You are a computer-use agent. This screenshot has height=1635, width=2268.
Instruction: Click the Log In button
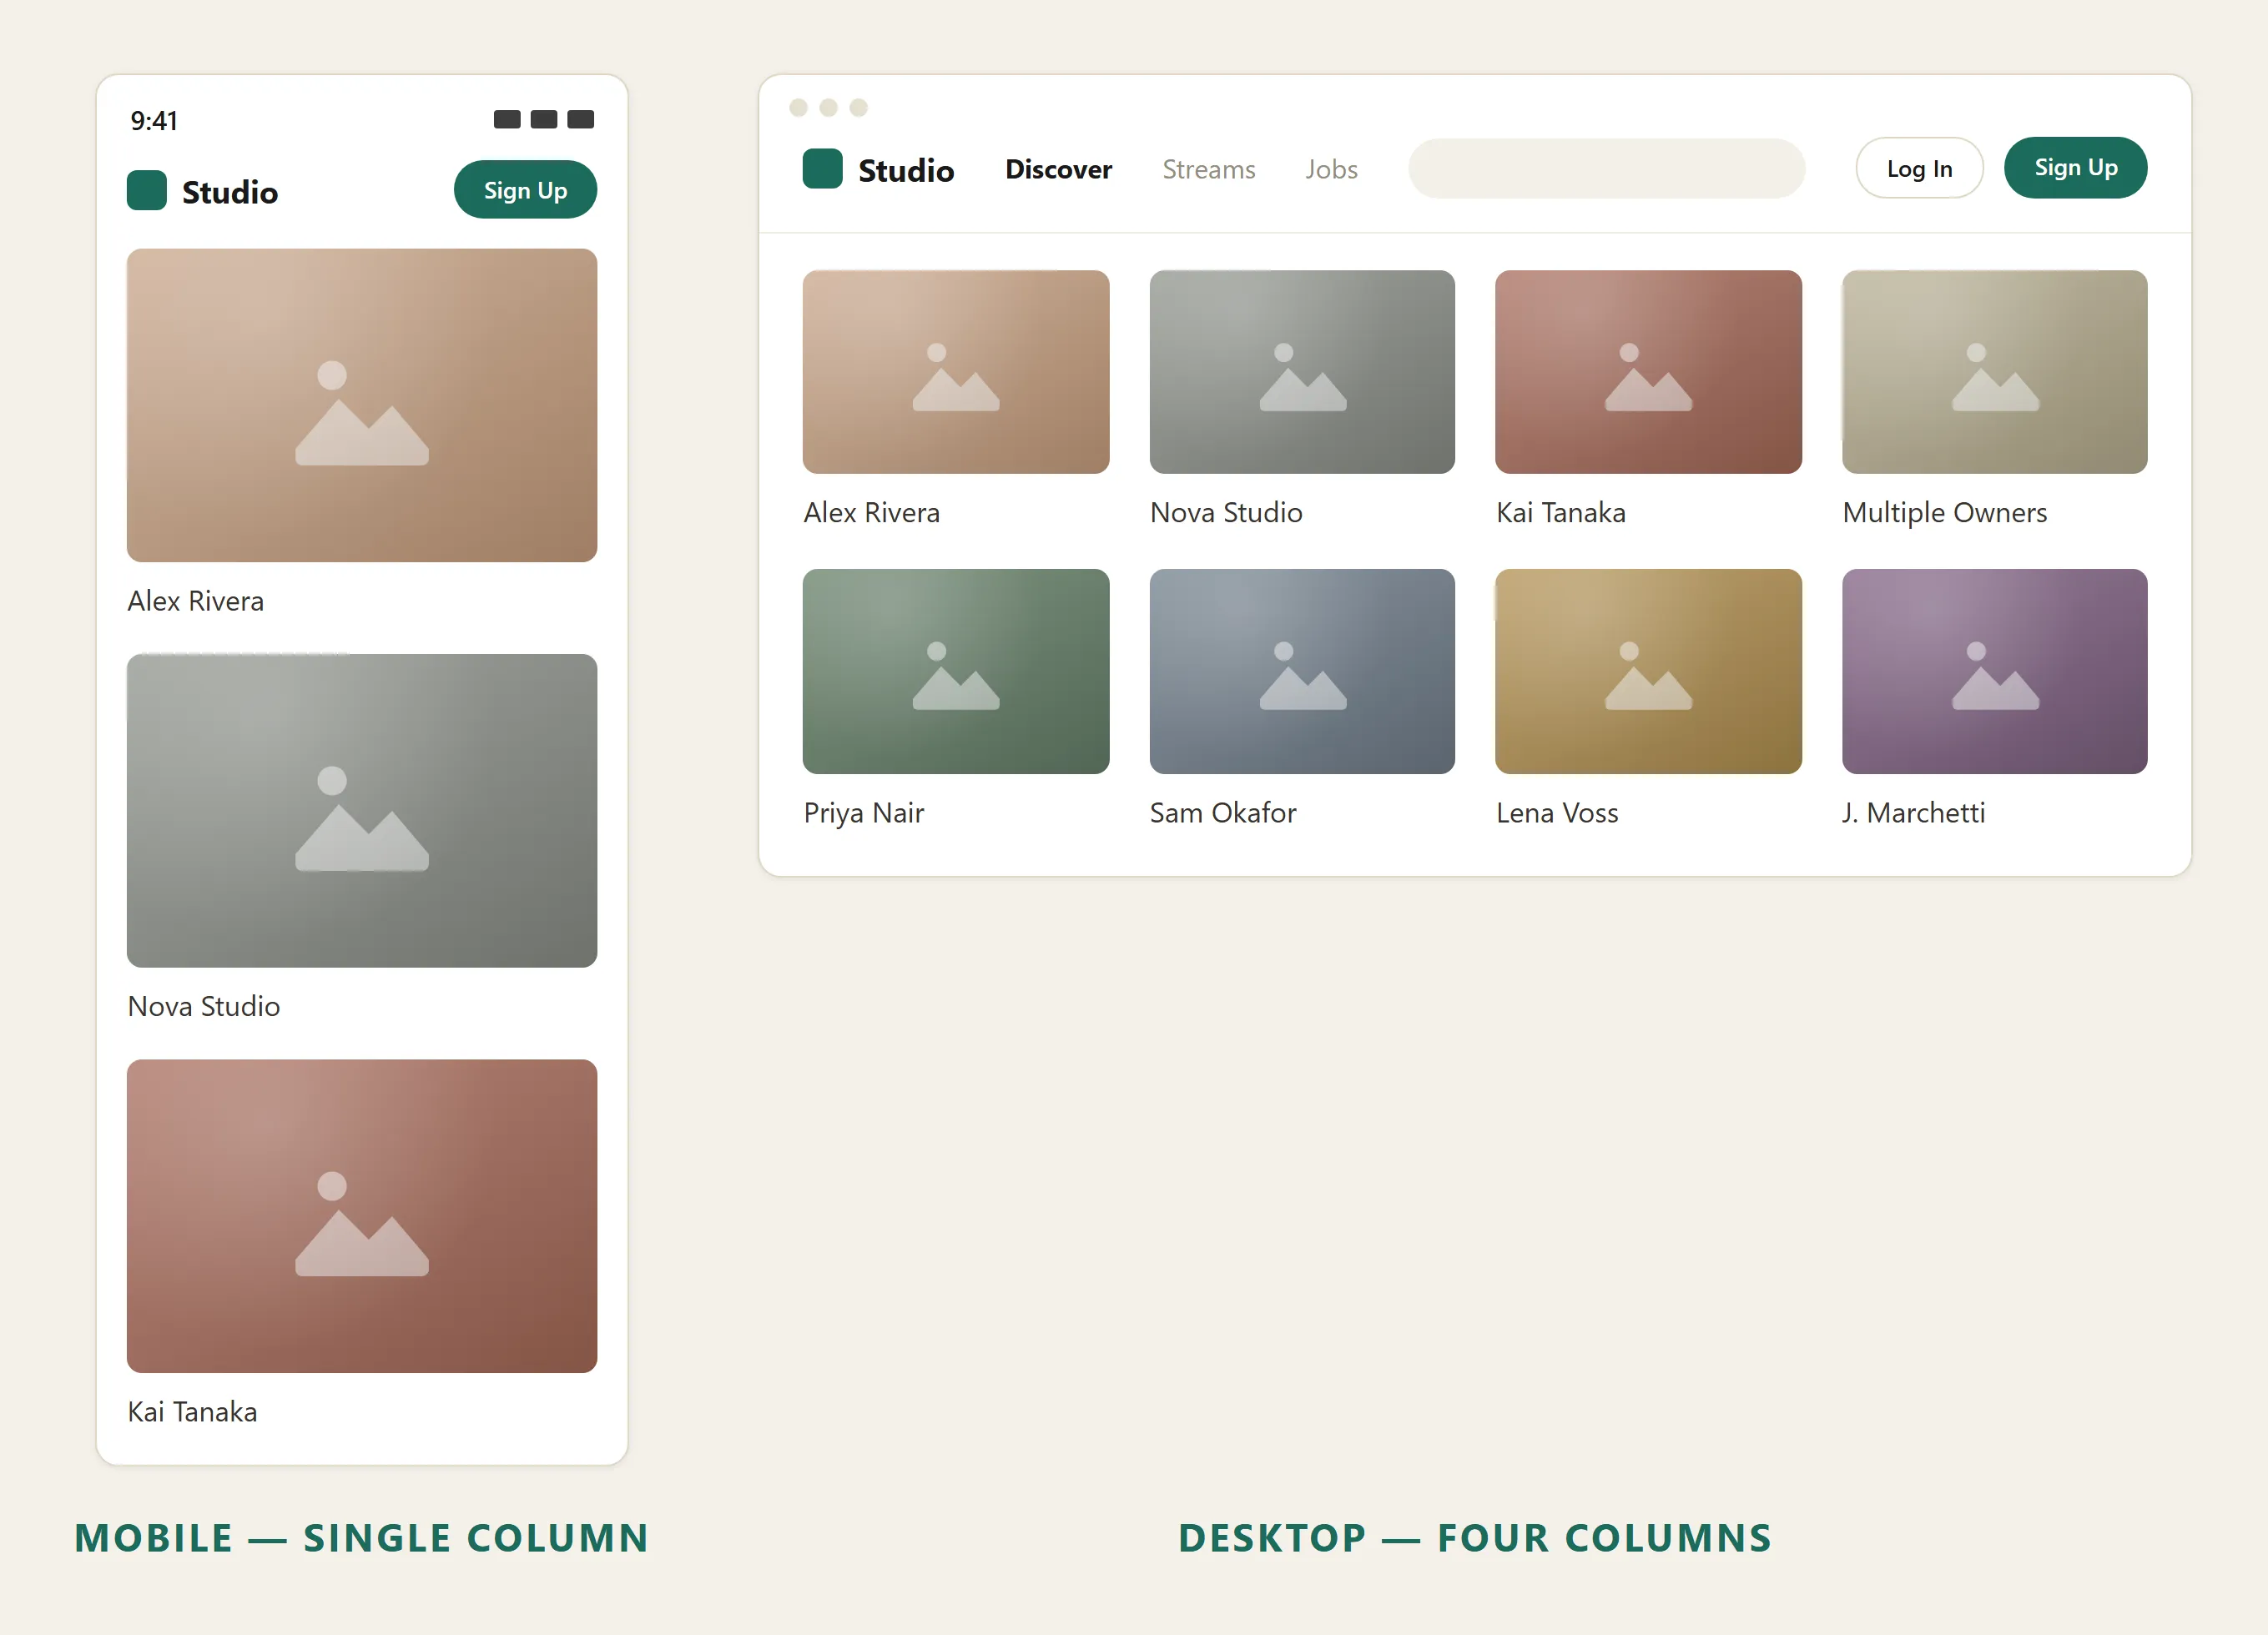click(x=1919, y=169)
